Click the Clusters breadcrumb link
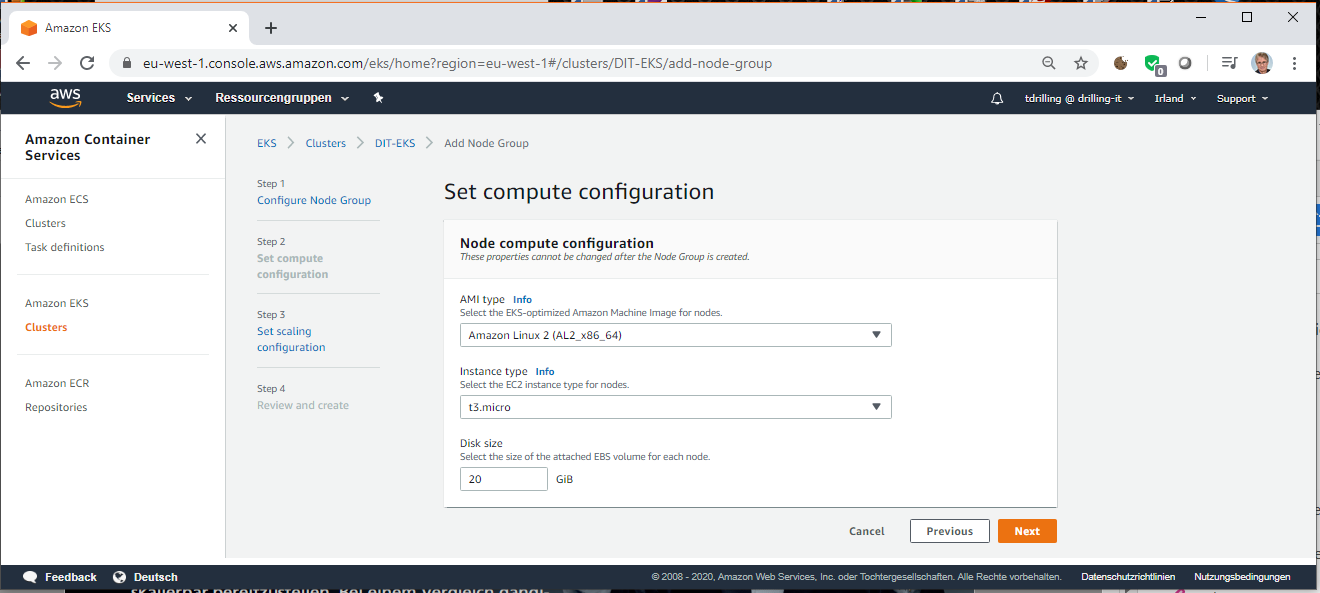 pyautogui.click(x=326, y=143)
